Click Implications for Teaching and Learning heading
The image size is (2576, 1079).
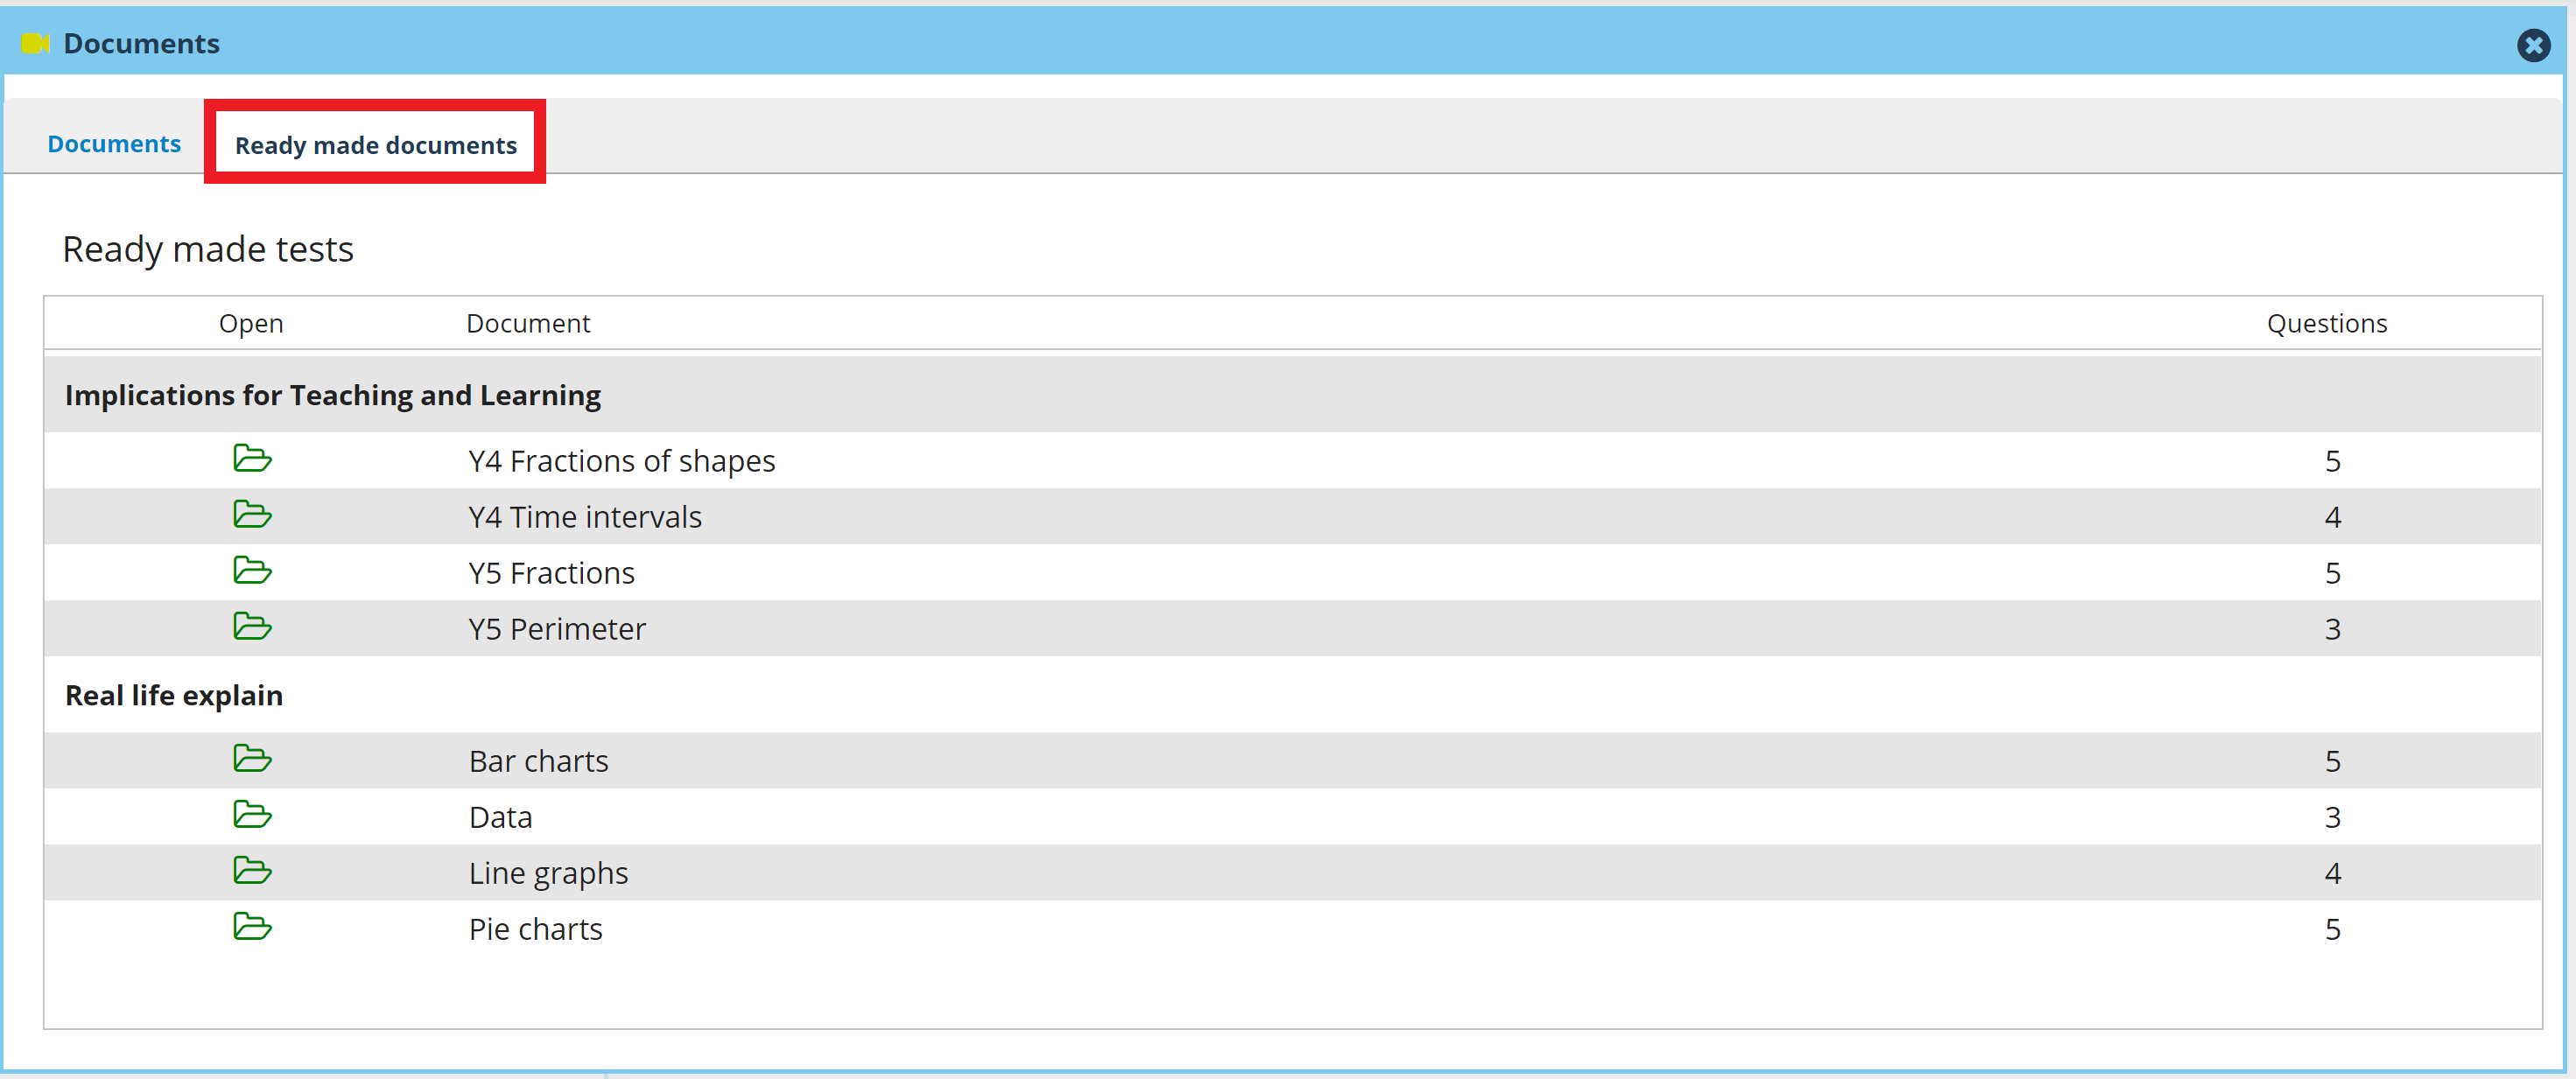[333, 396]
